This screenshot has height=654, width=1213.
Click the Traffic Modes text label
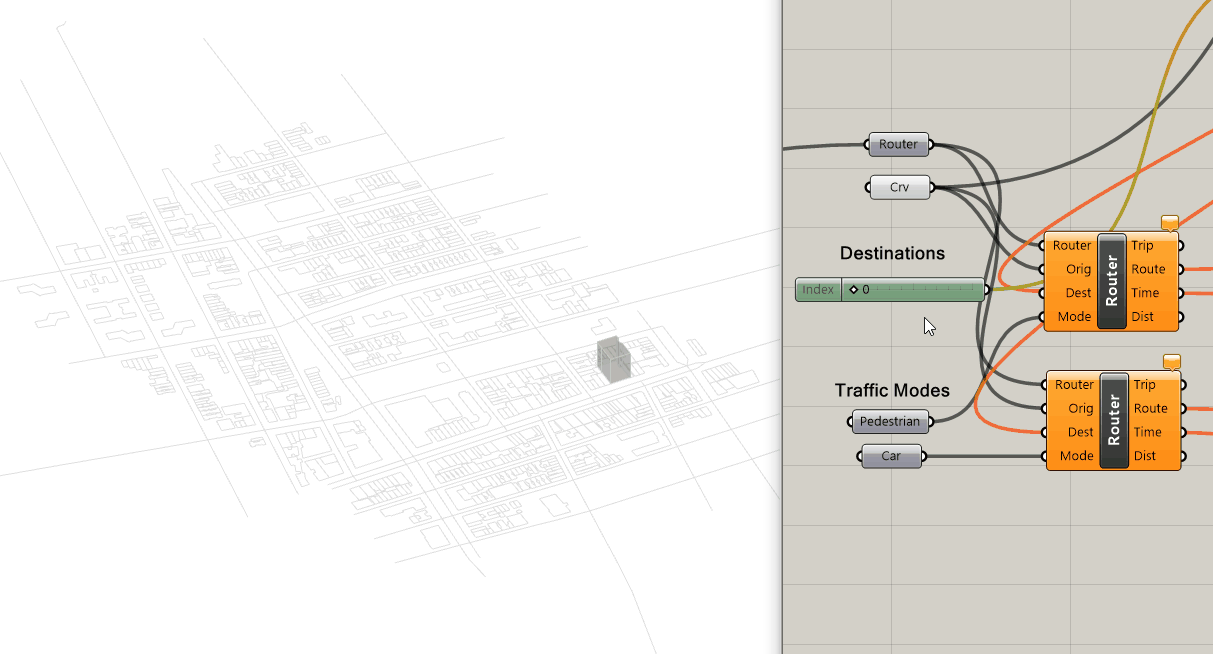pyautogui.click(x=892, y=390)
